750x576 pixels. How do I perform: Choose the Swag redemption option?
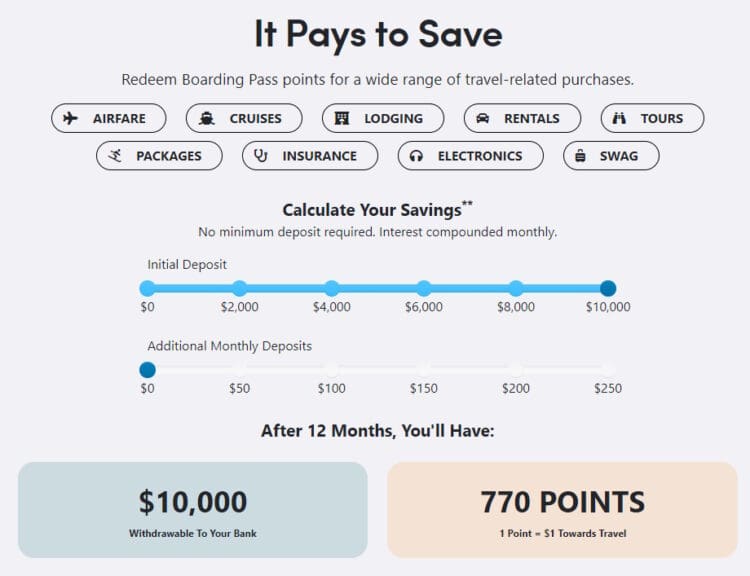point(619,156)
